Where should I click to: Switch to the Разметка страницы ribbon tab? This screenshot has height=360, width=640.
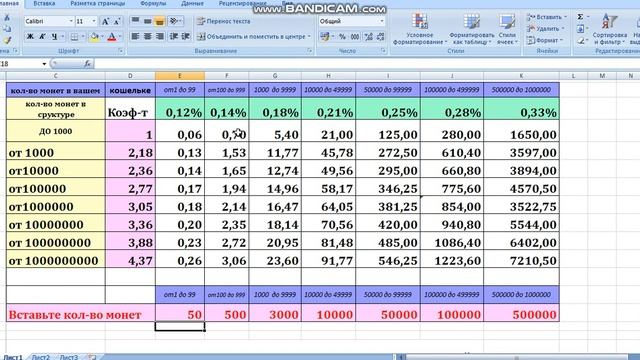98,4
